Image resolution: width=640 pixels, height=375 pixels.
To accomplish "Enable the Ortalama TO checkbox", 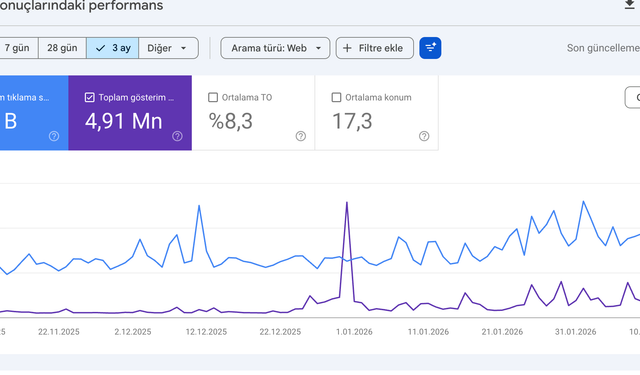I will pyautogui.click(x=213, y=98).
